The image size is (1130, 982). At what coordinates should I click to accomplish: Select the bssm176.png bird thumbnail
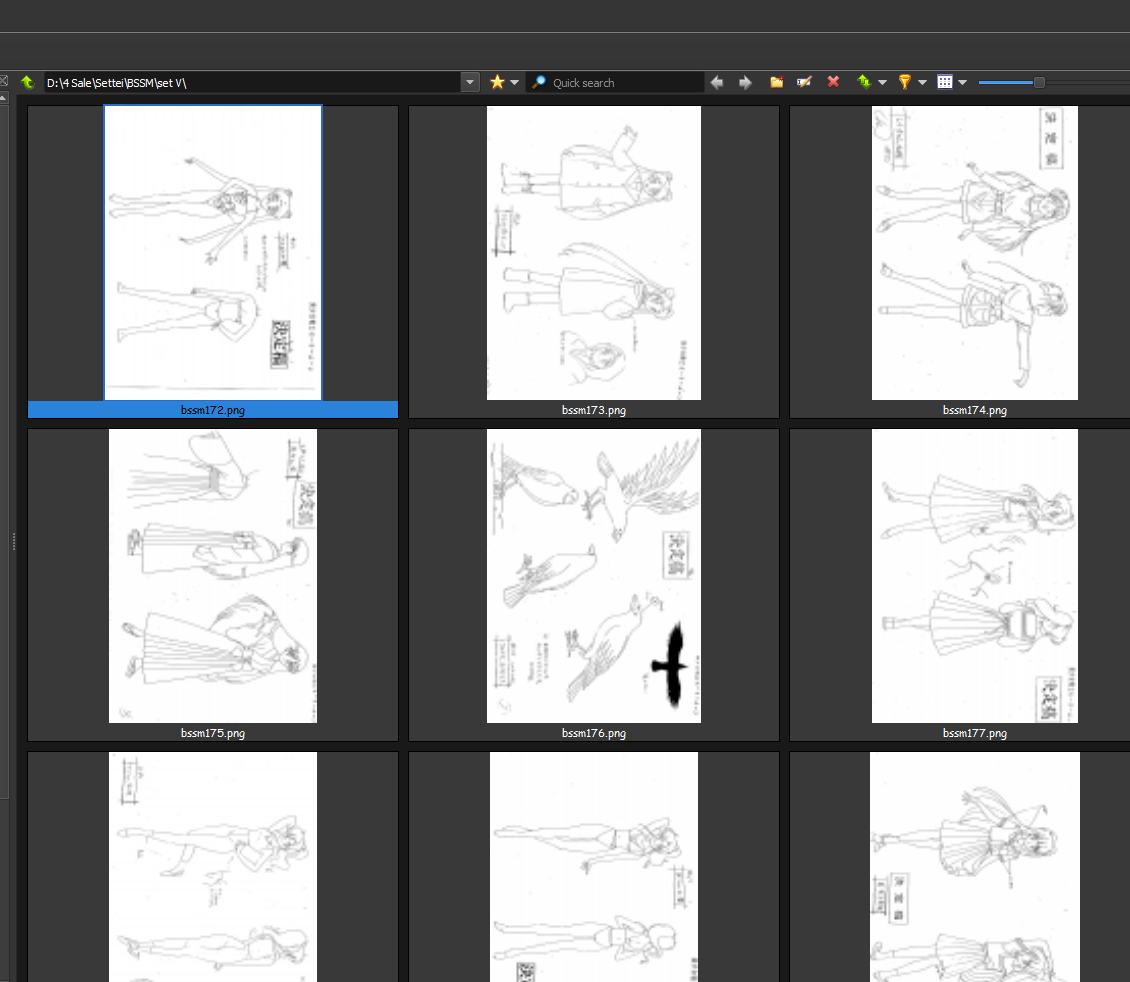click(593, 576)
